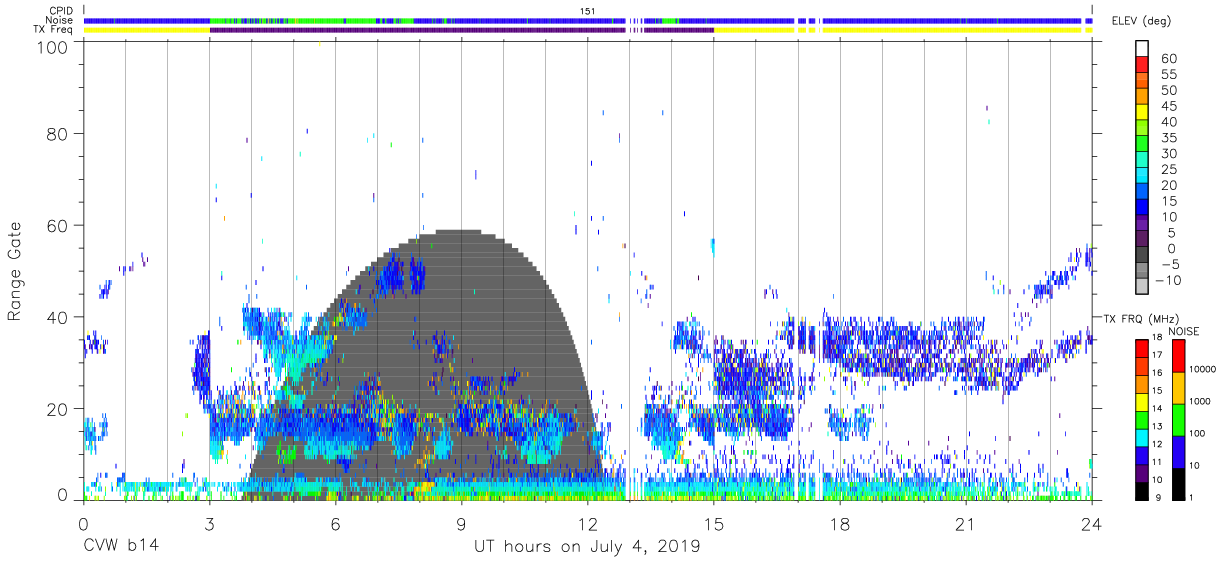Viewport: 1228px width, 567px height.
Task: Click the y-axis tick labeled 60
Action: point(58,225)
